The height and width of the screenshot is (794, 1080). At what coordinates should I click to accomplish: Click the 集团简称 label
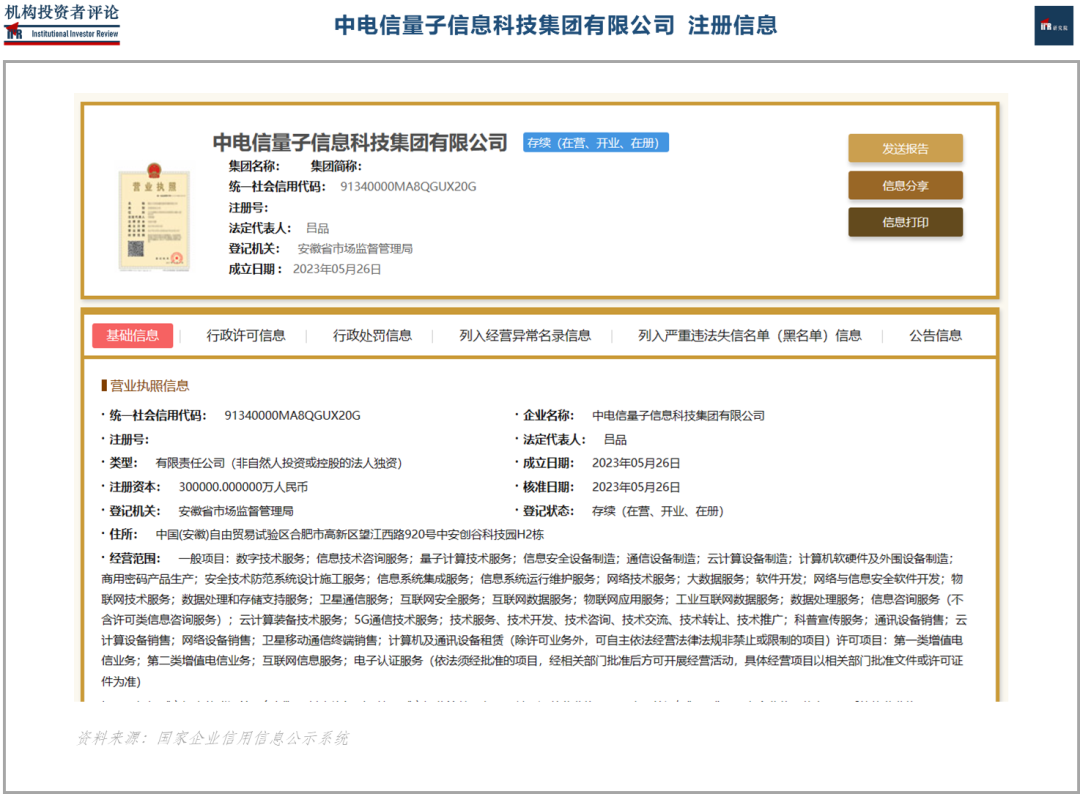[335, 166]
